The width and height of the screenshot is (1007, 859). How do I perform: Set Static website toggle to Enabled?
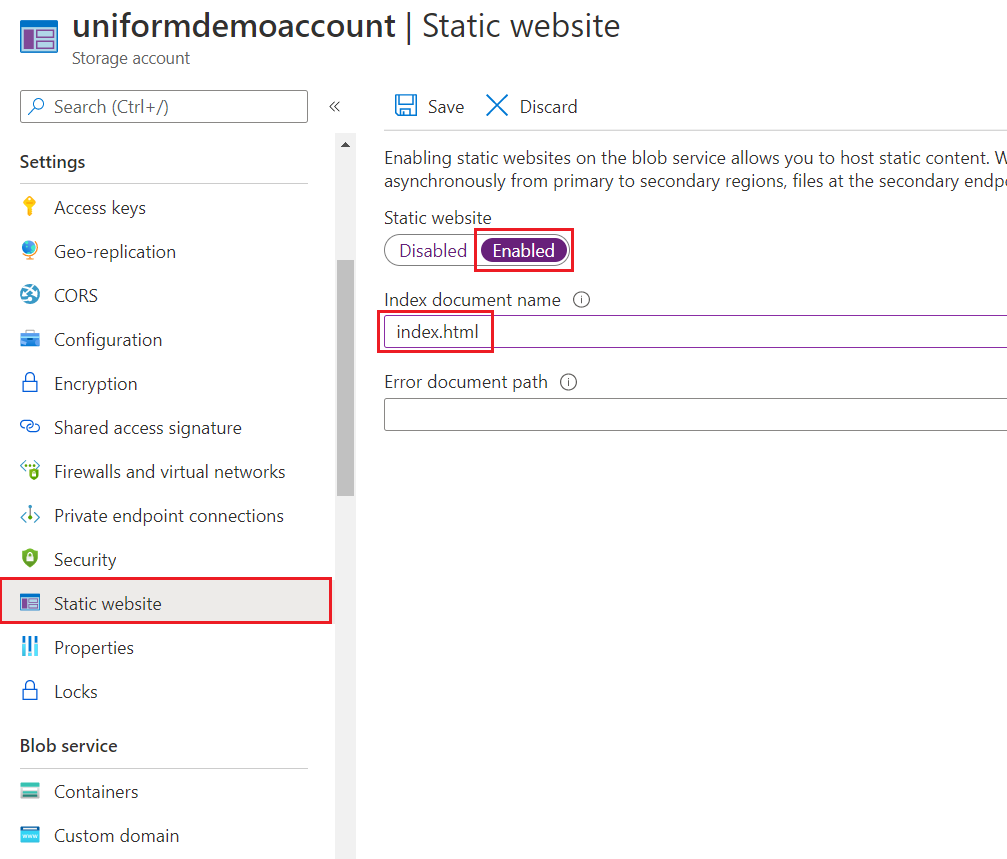(523, 251)
